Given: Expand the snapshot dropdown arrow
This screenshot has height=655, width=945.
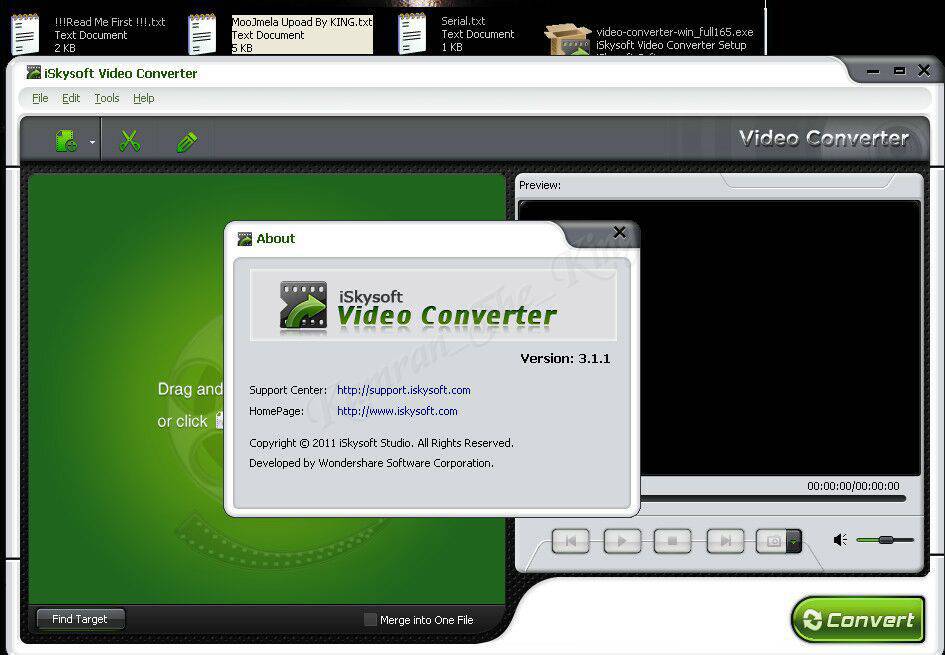Looking at the screenshot, I should (x=794, y=541).
